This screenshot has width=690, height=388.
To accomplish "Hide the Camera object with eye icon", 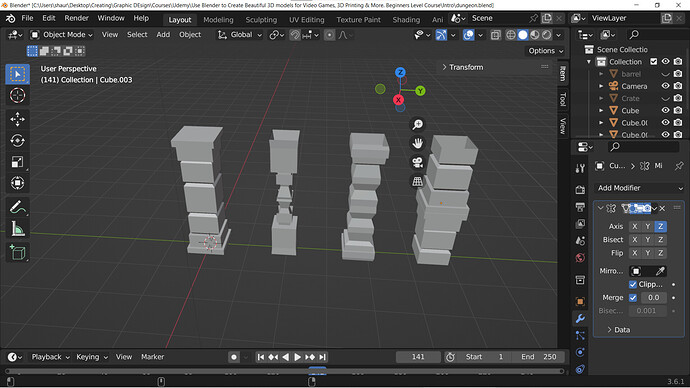I will click(x=665, y=86).
